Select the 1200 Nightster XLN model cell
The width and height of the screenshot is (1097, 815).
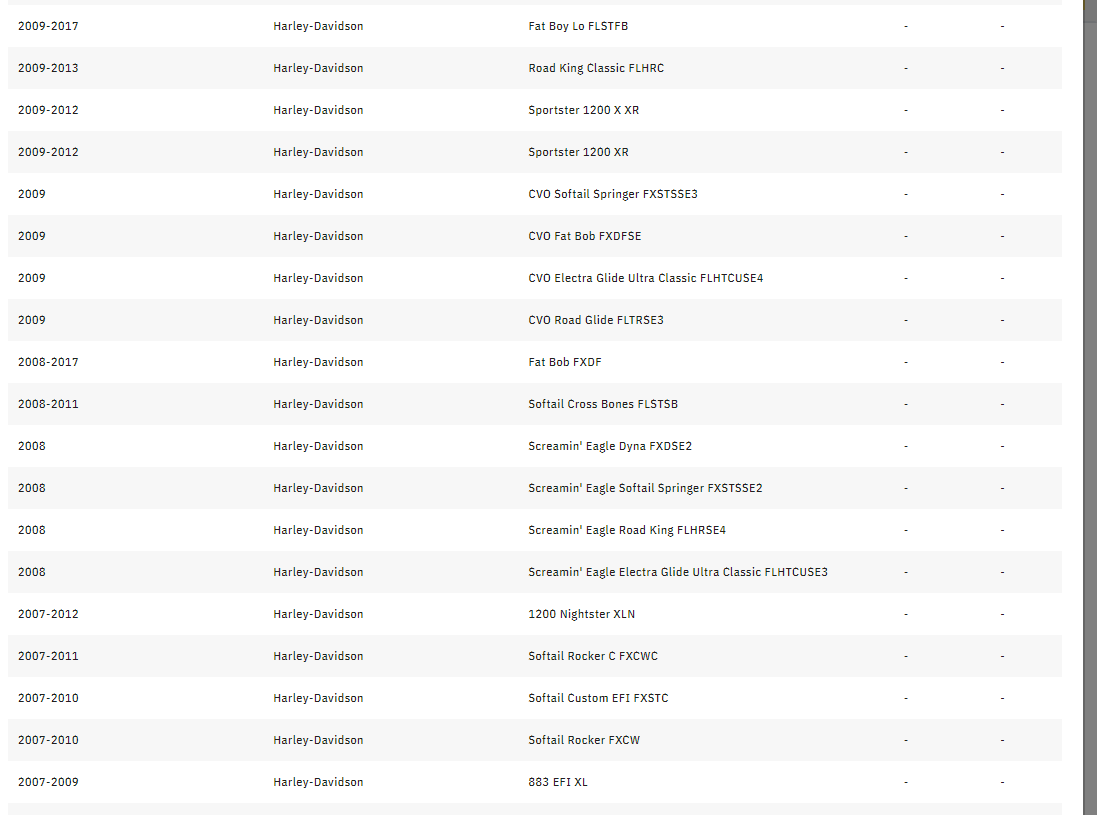pos(581,614)
